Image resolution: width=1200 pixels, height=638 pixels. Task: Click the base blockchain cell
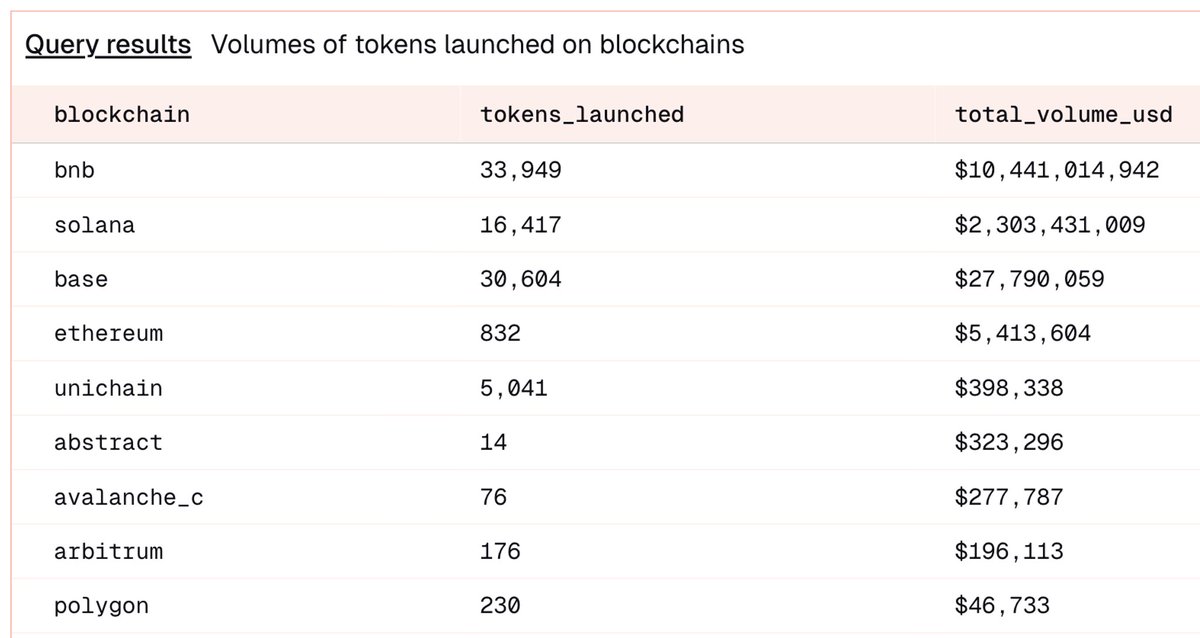(x=81, y=279)
